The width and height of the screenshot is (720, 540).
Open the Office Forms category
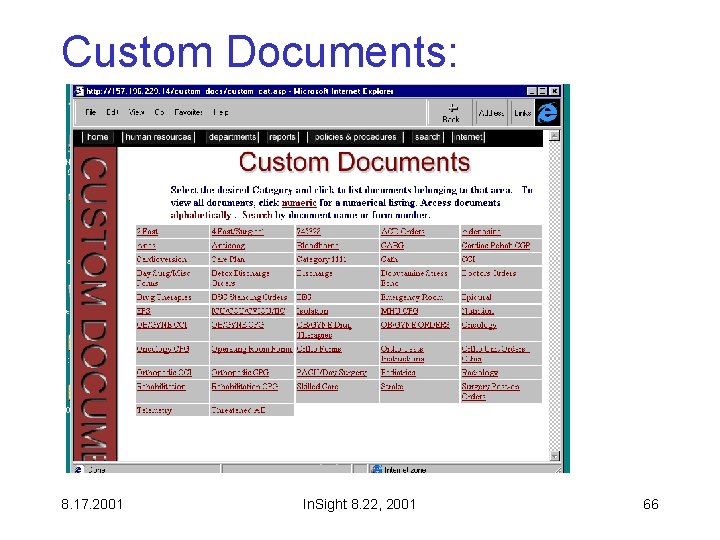pos(319,349)
